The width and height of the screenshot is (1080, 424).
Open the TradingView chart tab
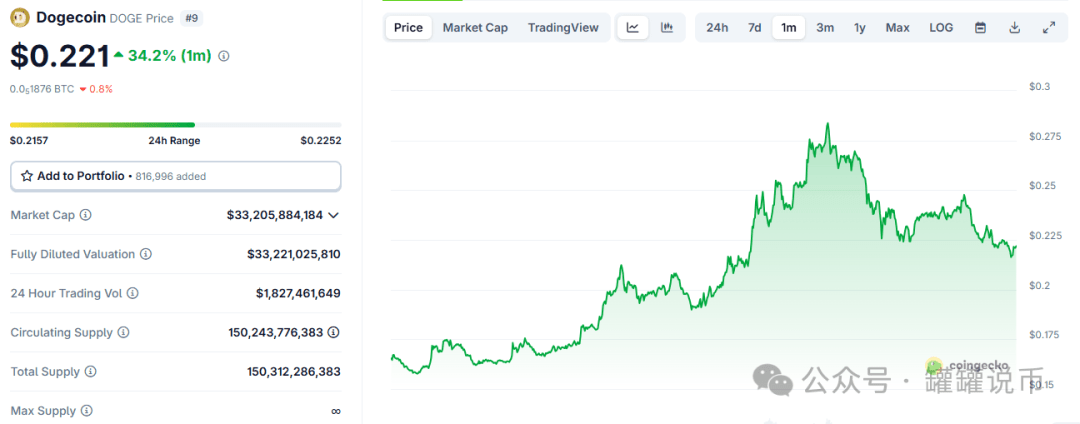pyautogui.click(x=563, y=28)
